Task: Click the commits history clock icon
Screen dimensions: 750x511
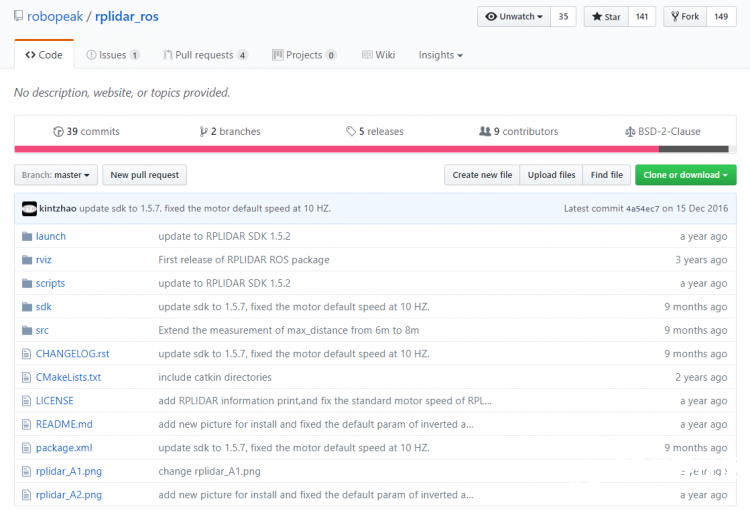Action: click(58, 132)
